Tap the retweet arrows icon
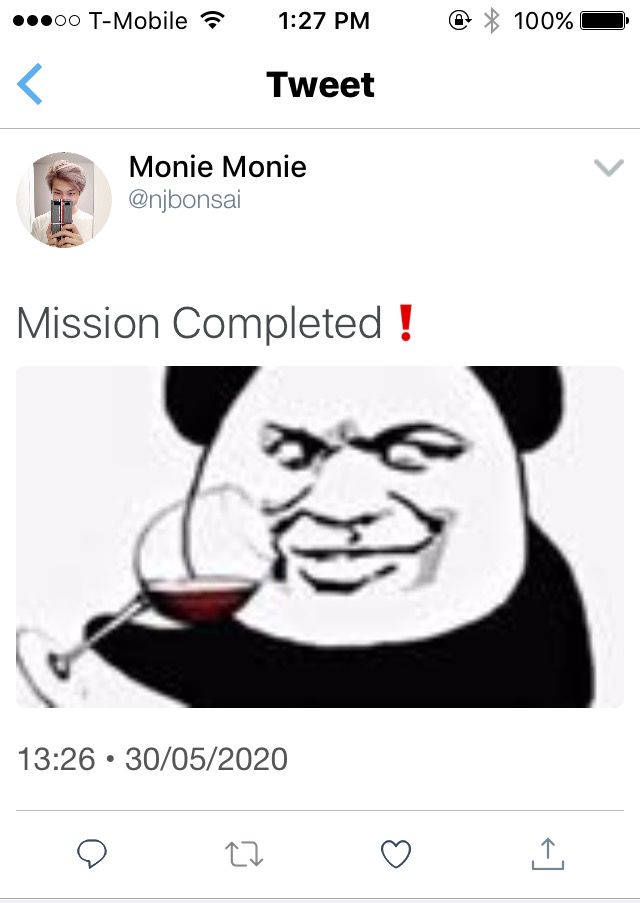Image resolution: width=640 pixels, height=903 pixels. coord(244,854)
